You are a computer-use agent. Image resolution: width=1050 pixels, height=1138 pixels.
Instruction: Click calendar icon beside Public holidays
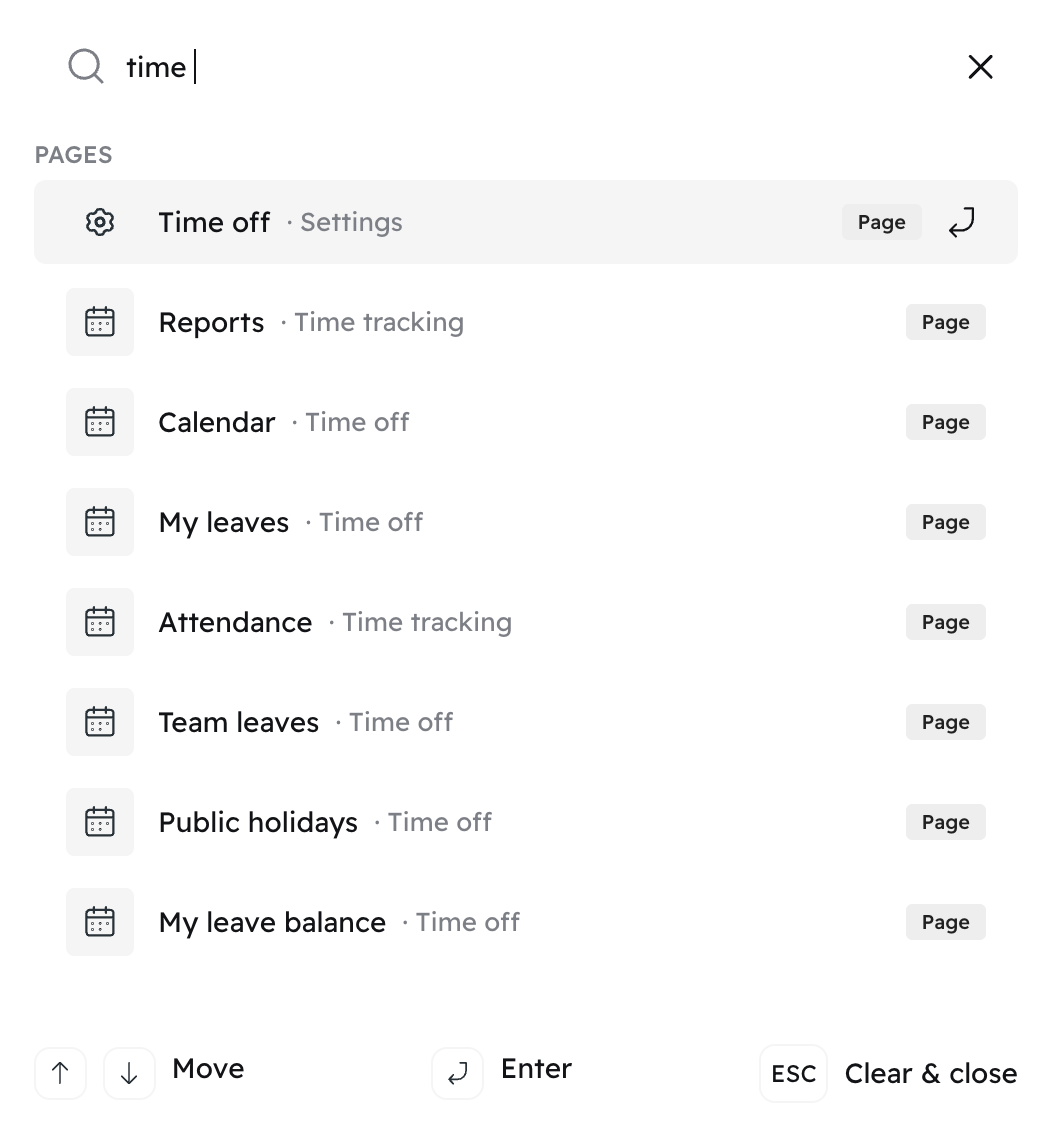100,822
